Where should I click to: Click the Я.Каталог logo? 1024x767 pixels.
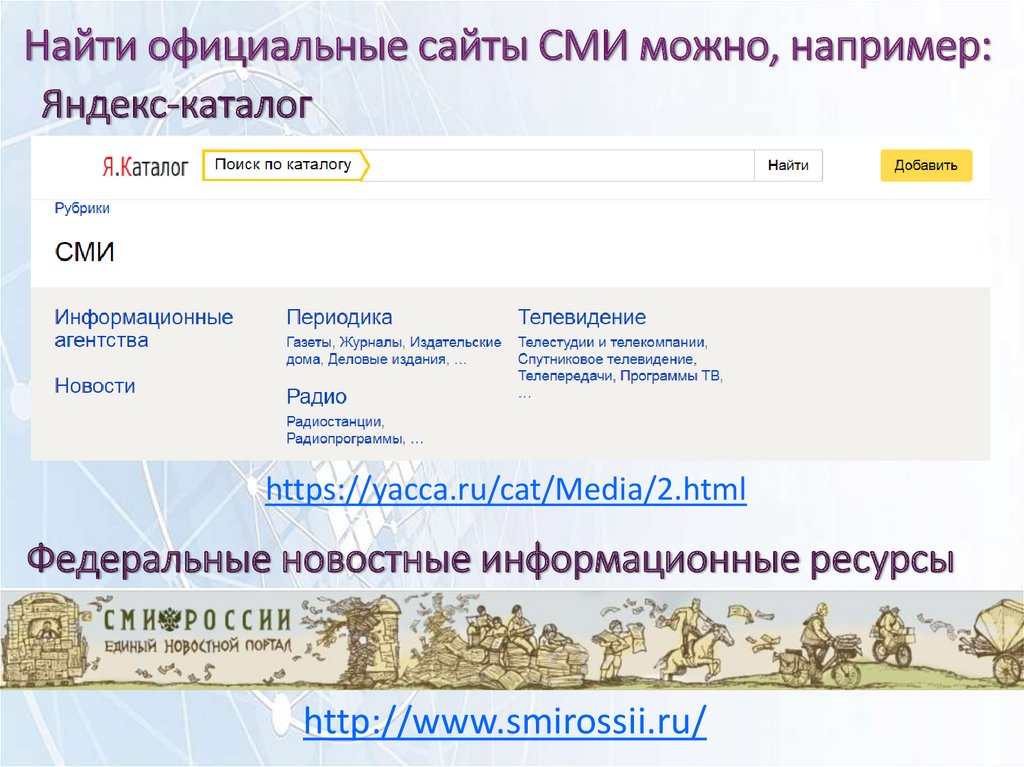144,167
